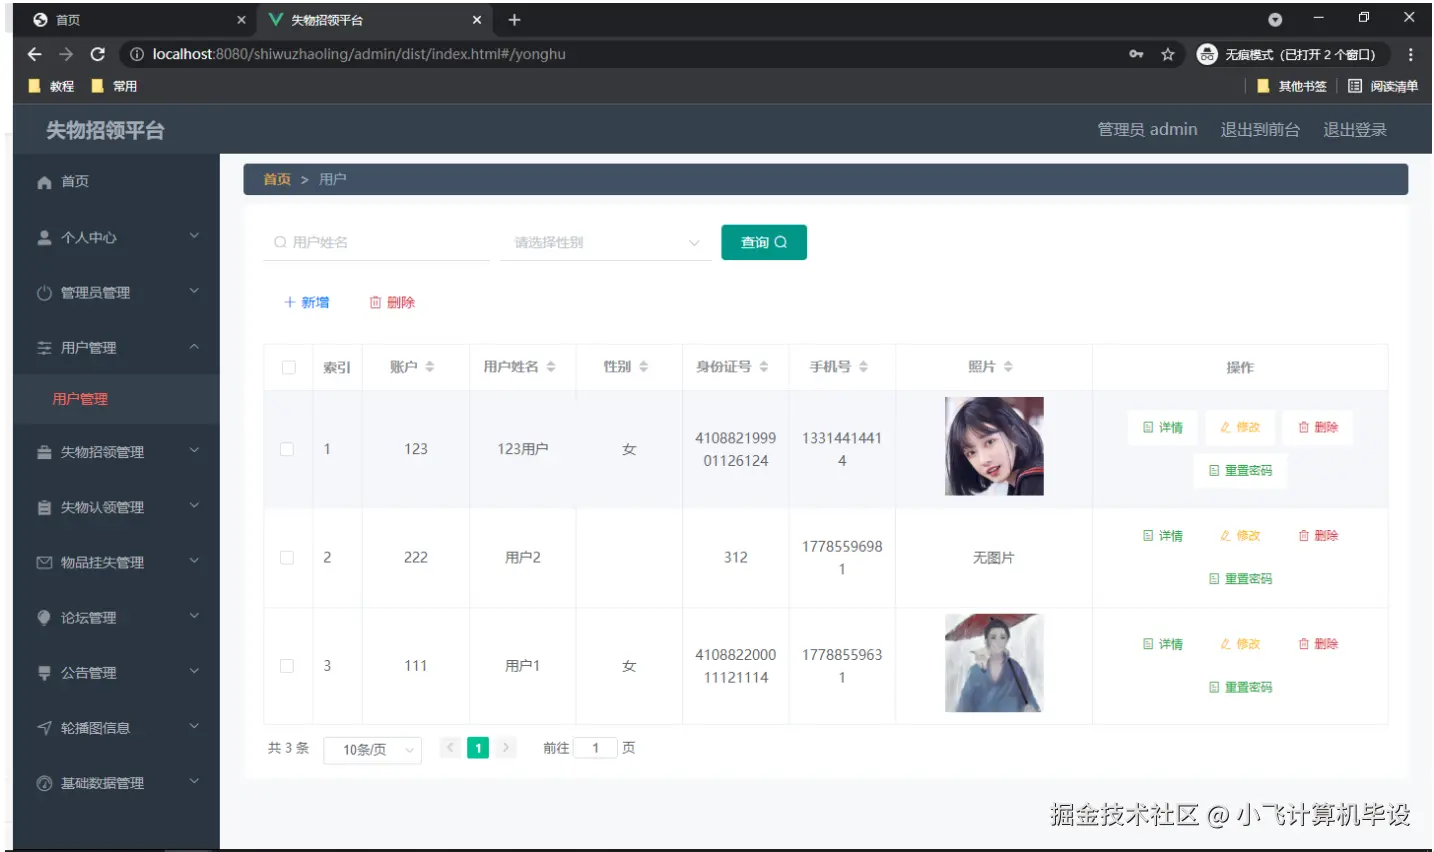Check the row checkbox for 用户2
The height and width of the screenshot is (852, 1434).
point(288,557)
